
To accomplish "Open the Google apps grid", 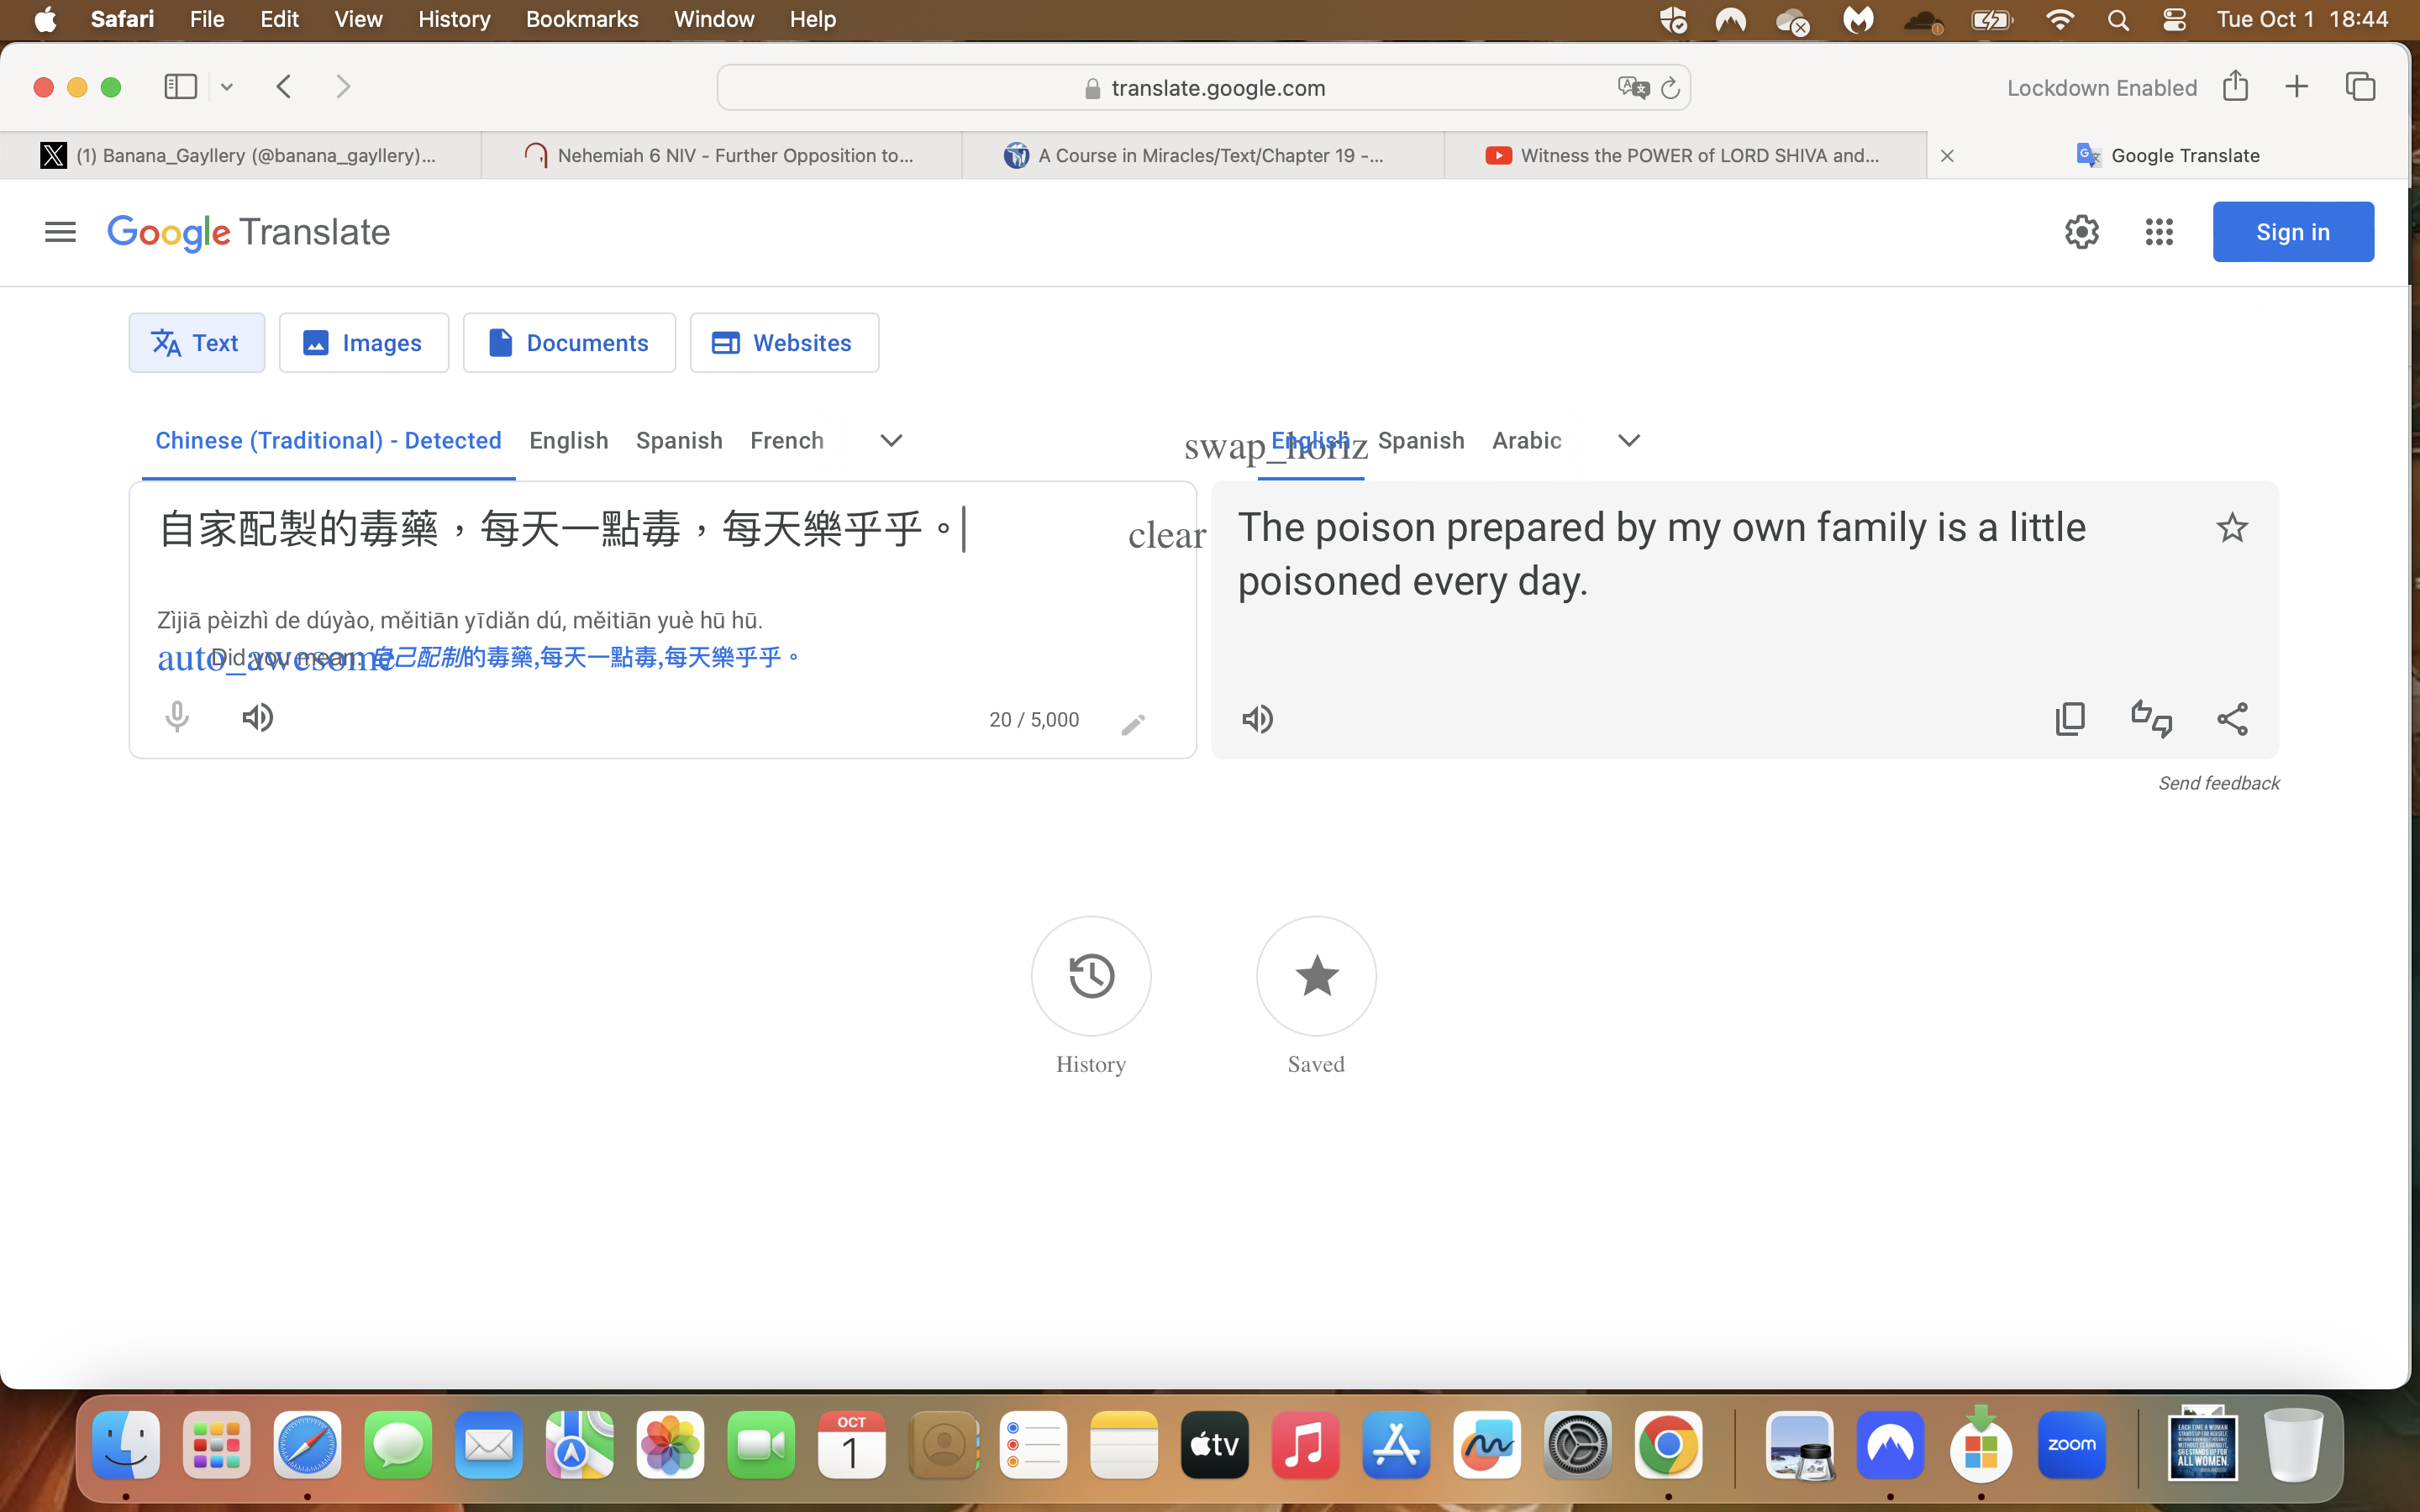I will pyautogui.click(x=2159, y=232).
